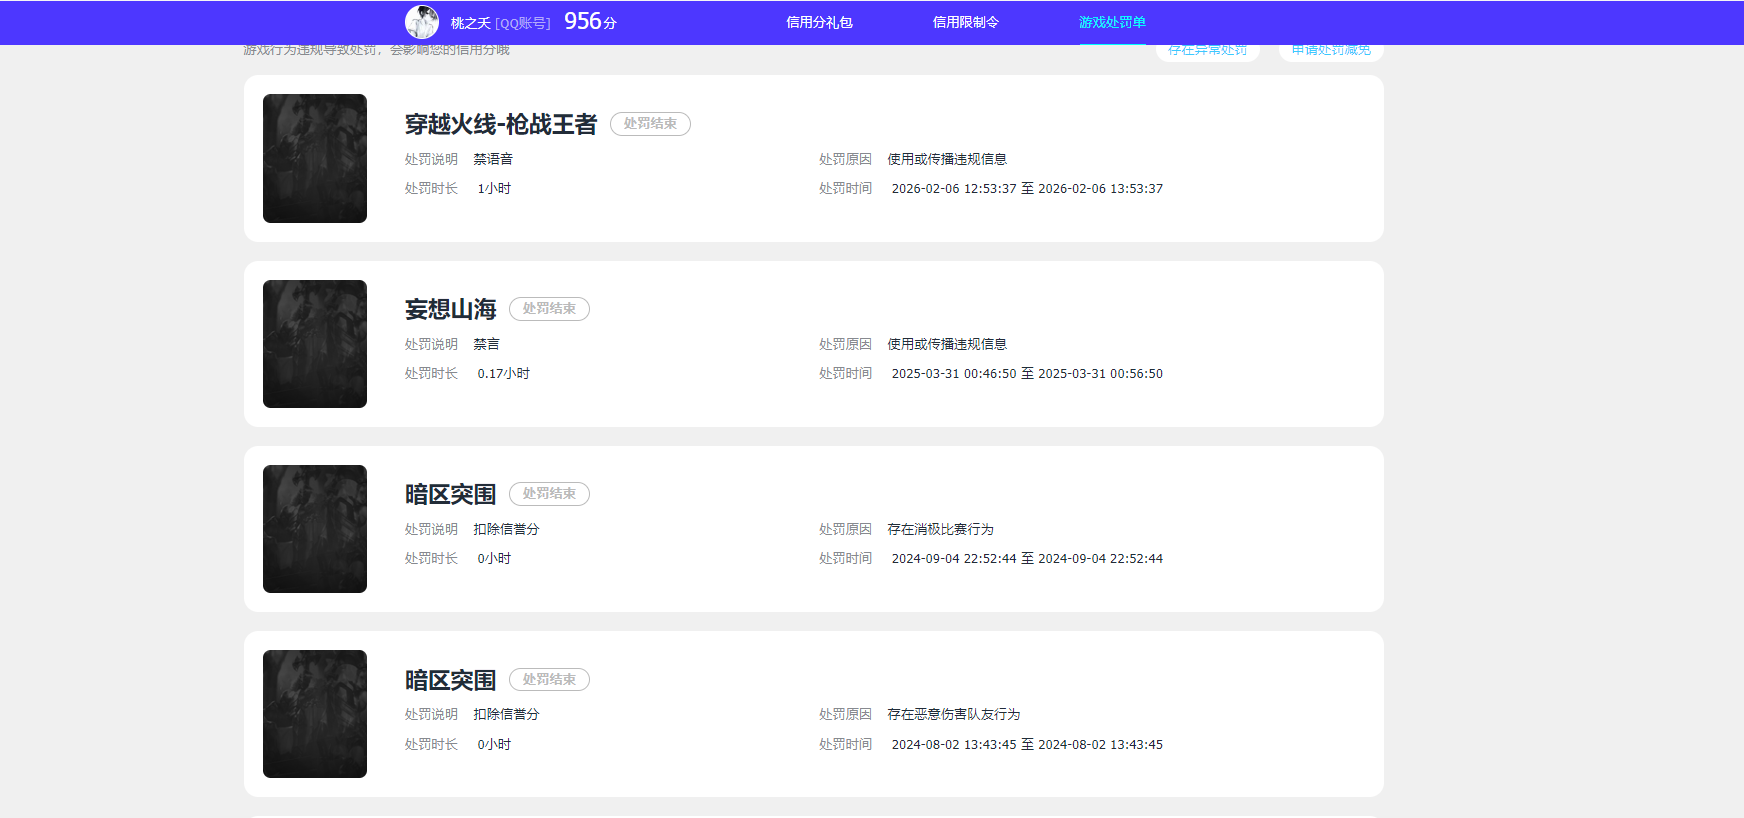The image size is (1744, 818).
Task: Click the 2025-03-31 penalty time range
Action: (1027, 373)
